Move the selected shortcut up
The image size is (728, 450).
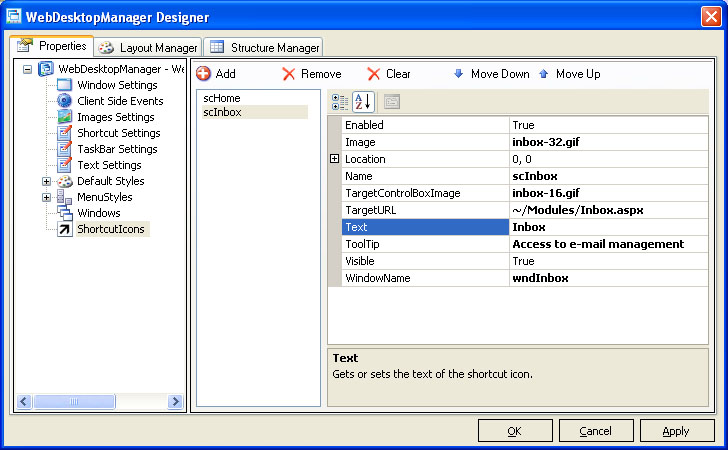pyautogui.click(x=570, y=74)
